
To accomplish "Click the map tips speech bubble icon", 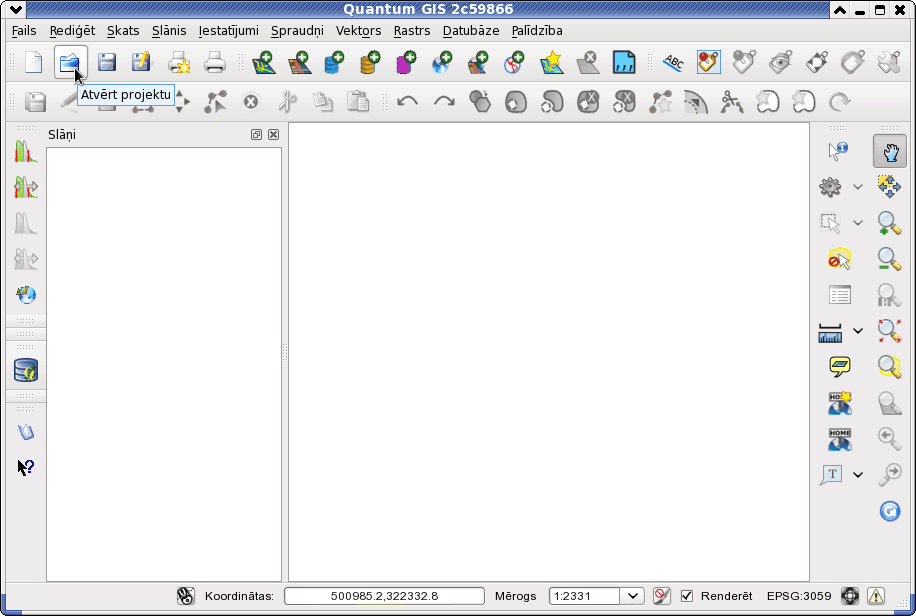I will click(839, 367).
